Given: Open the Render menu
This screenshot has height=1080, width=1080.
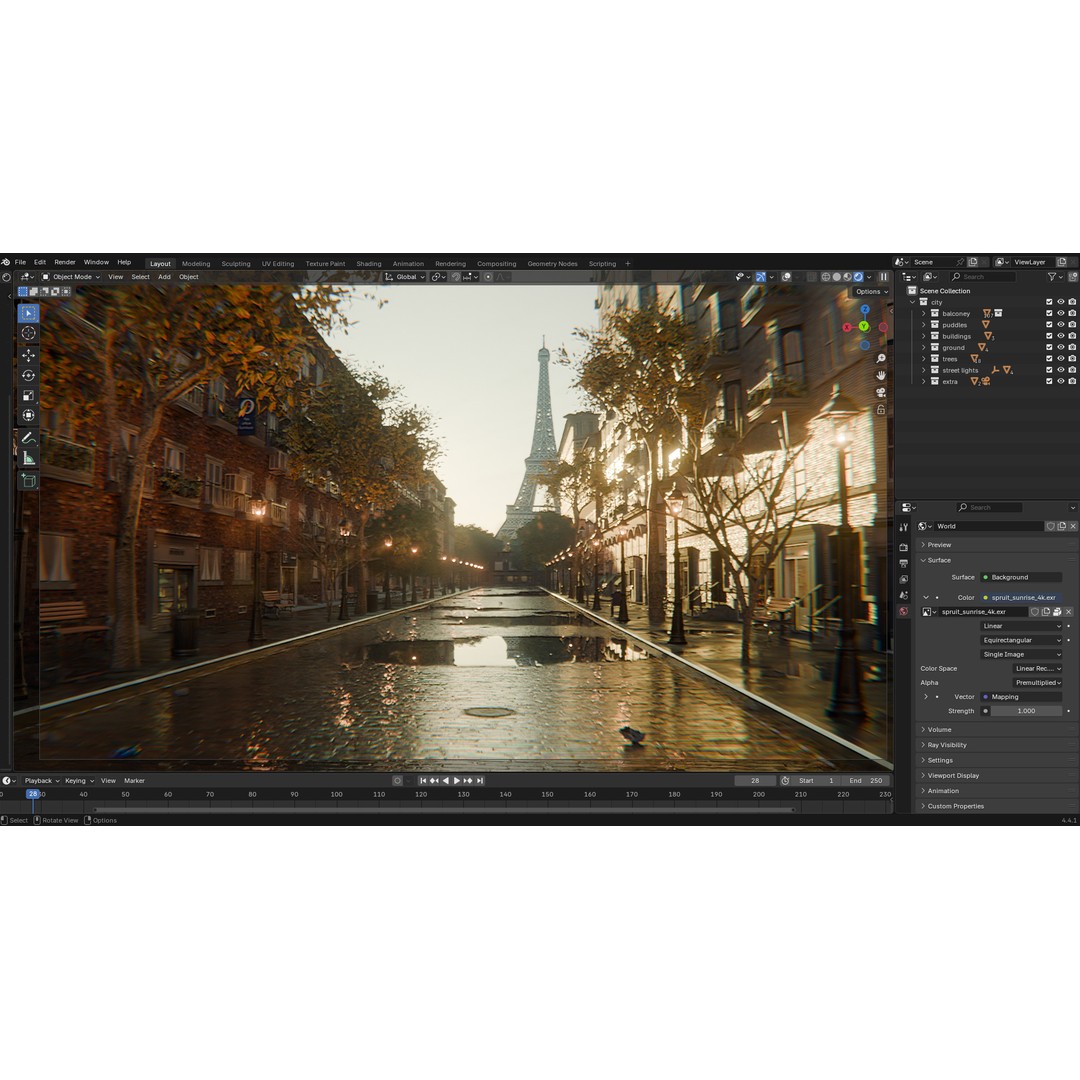Looking at the screenshot, I should [64, 262].
